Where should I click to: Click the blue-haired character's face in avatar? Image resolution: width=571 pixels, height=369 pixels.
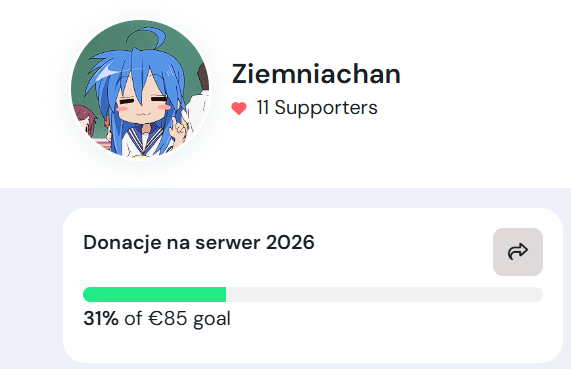(144, 104)
